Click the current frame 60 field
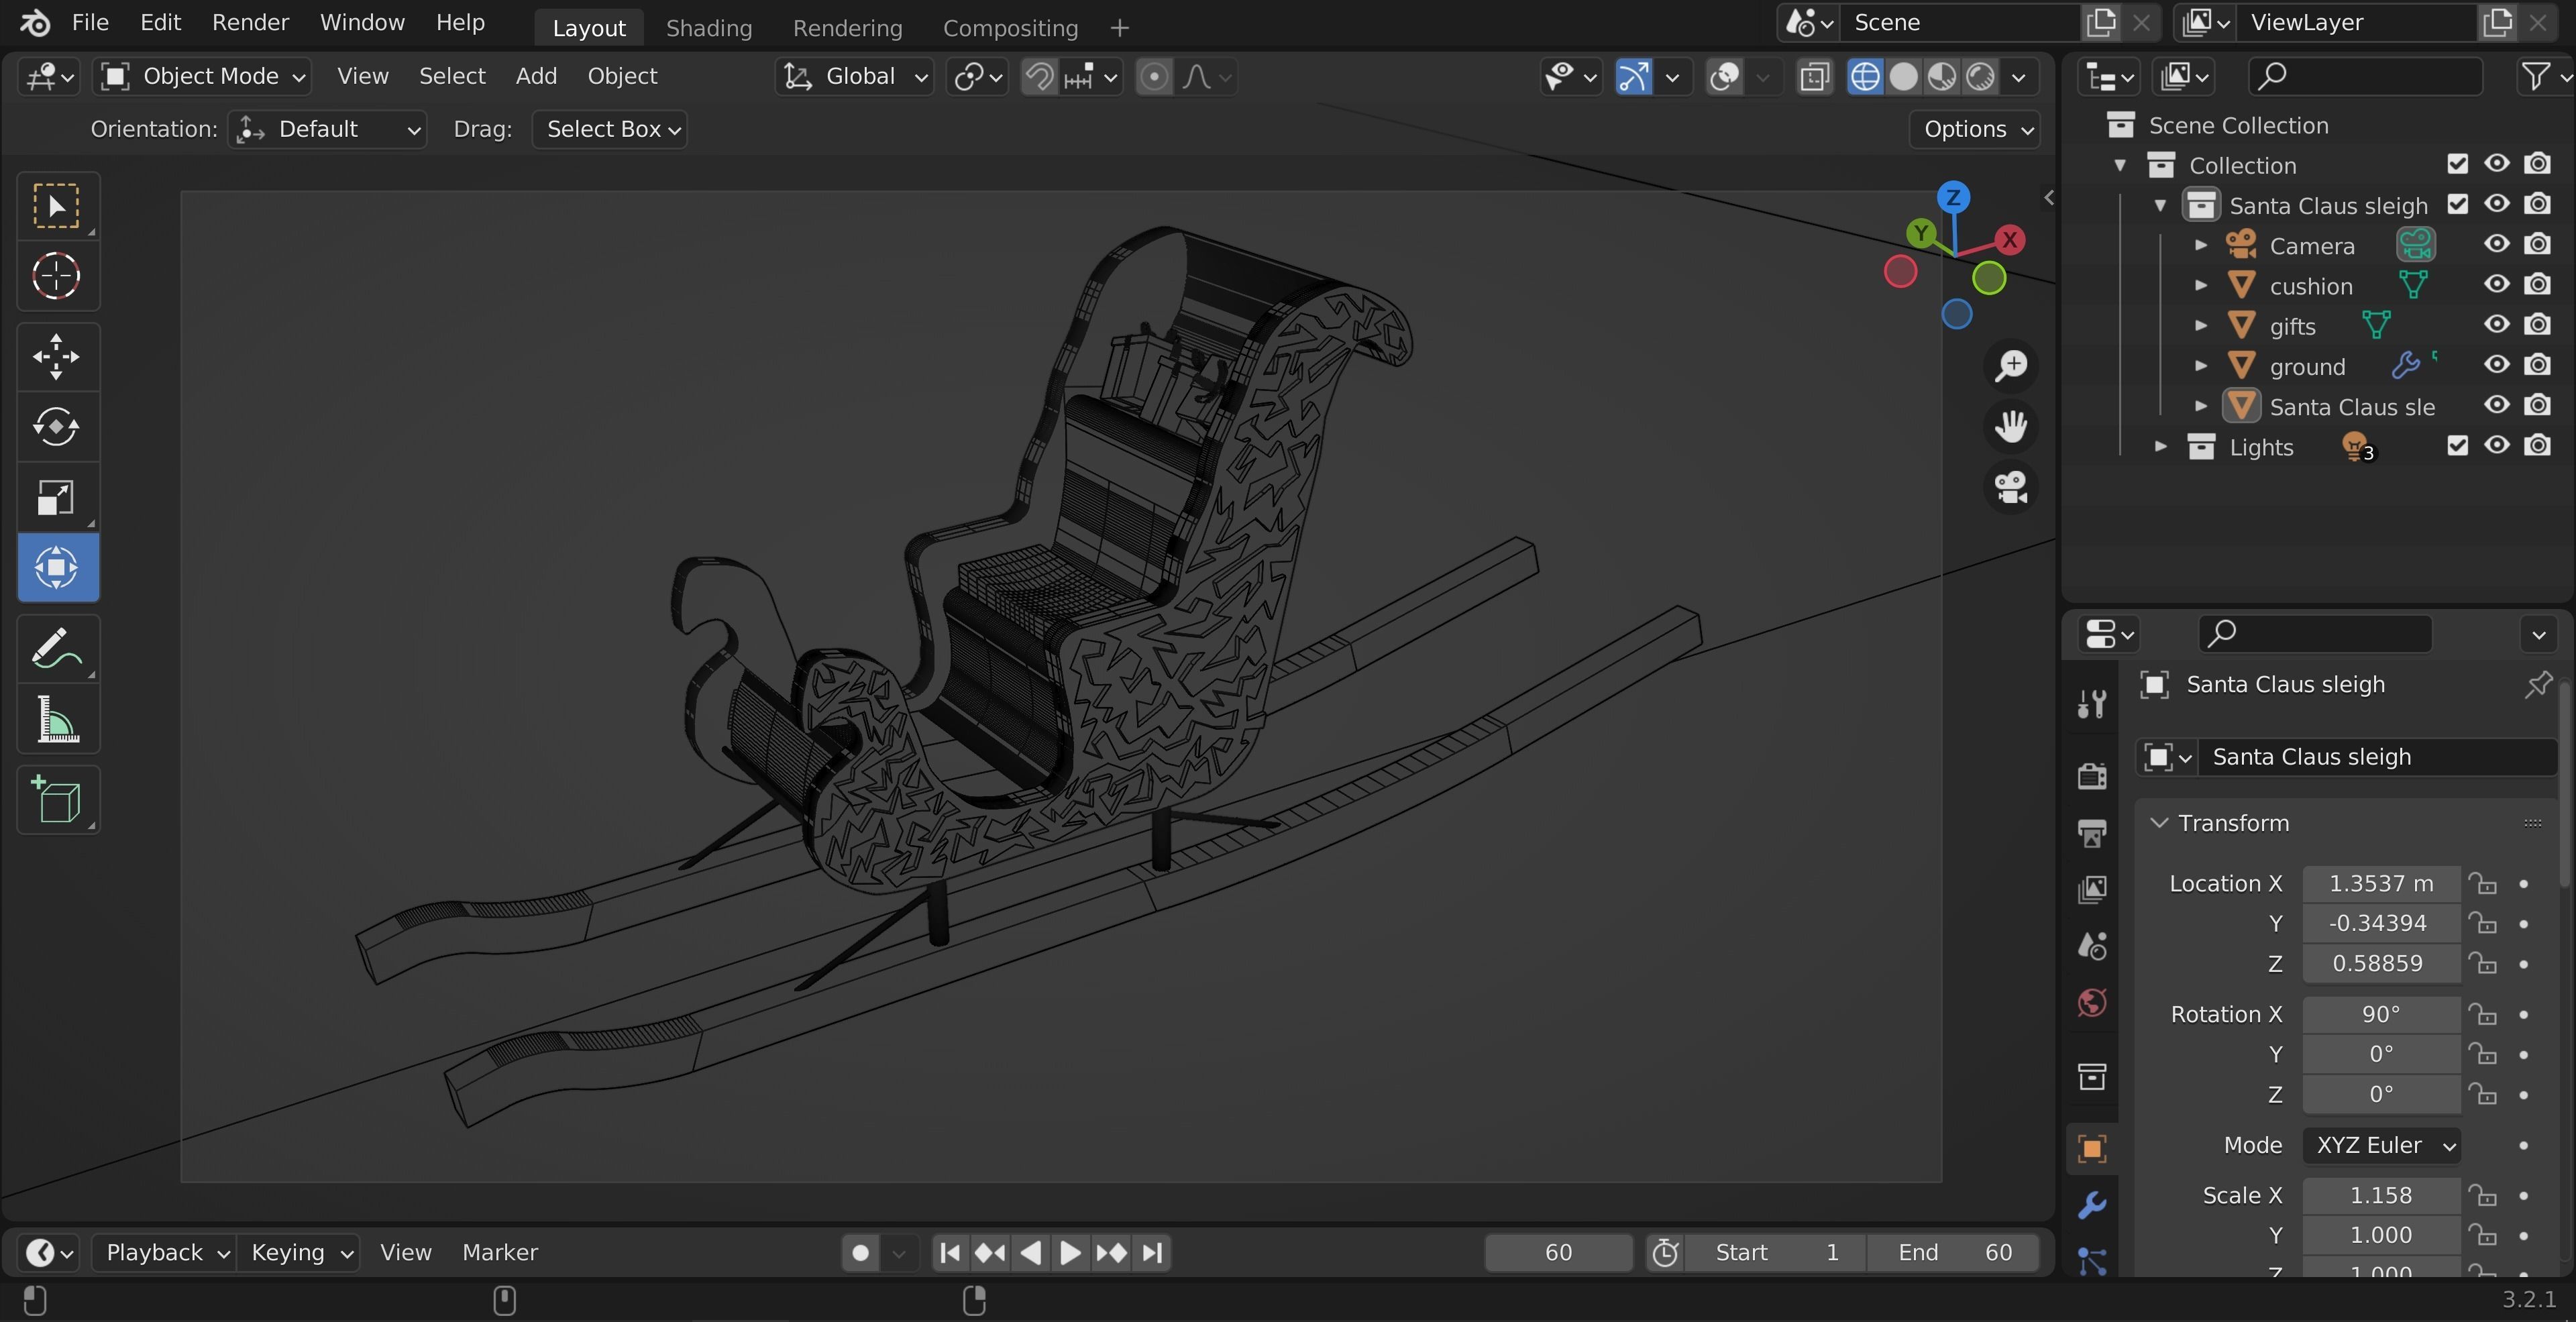 [x=1558, y=1253]
